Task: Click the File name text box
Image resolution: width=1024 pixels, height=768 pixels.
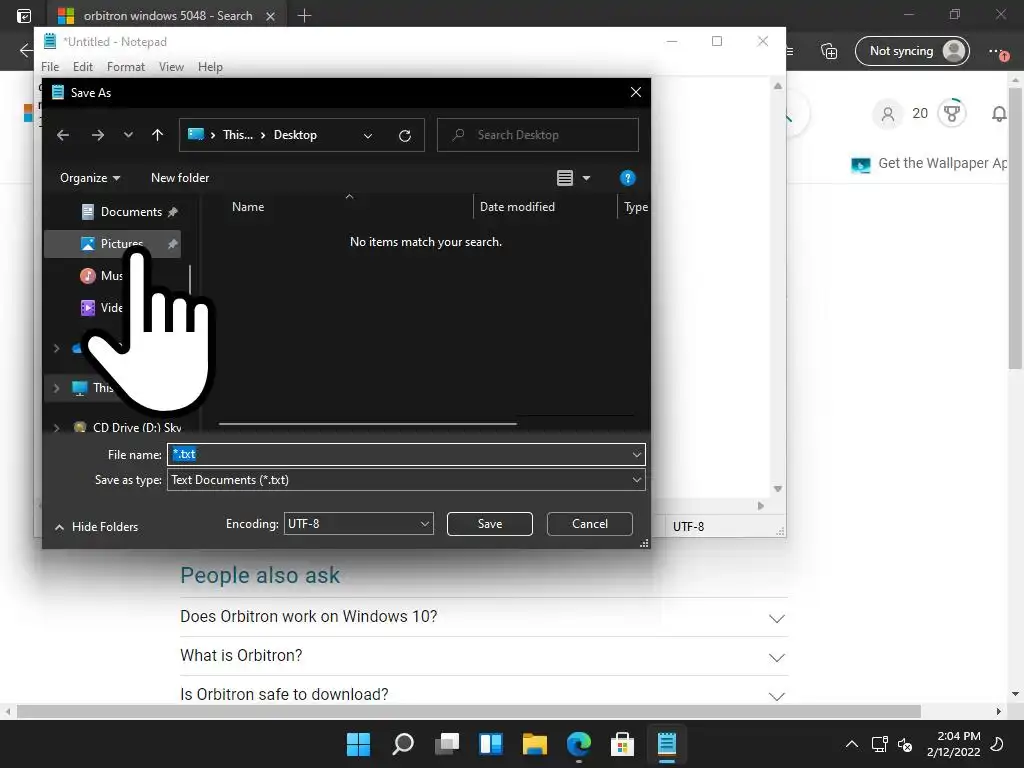Action: 398,455
